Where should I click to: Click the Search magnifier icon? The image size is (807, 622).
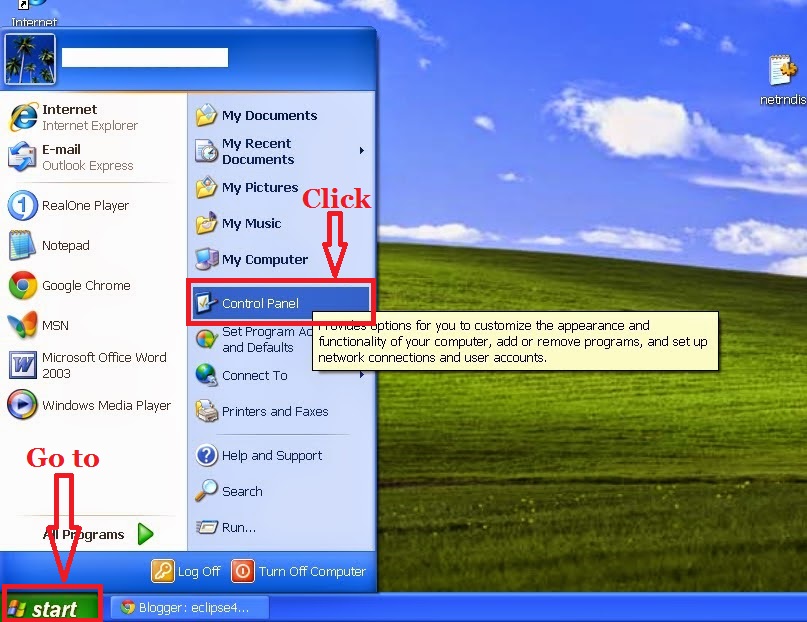coord(206,491)
